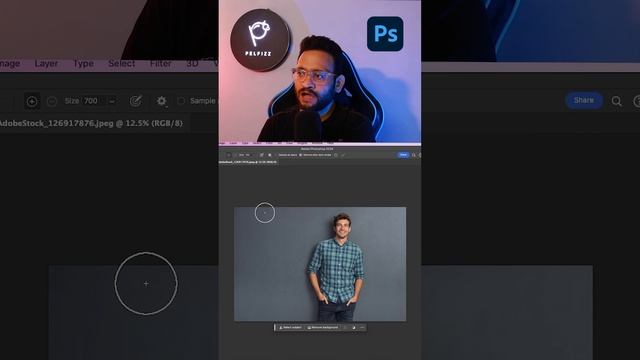Click the large magnifier search icon beside Share

616,101
